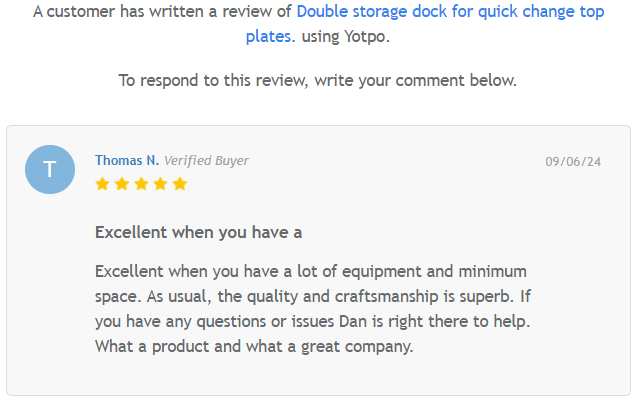Click the "To respond to this review" instruction
This screenshot has height=401, width=638.
point(317,80)
